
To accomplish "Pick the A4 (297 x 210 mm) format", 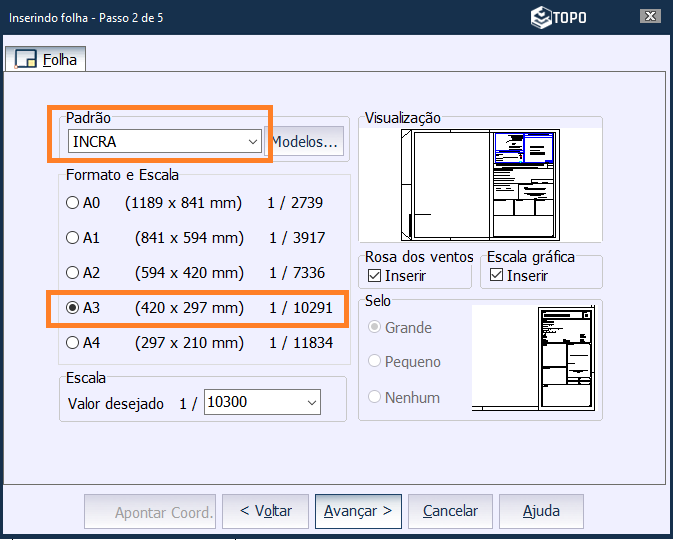I will click(72, 343).
